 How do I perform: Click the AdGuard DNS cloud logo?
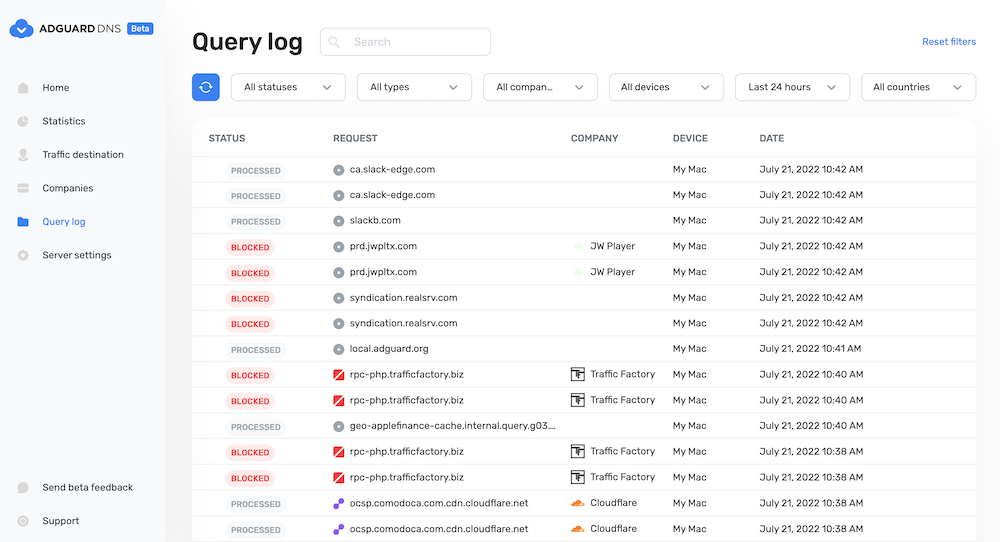coord(21,29)
